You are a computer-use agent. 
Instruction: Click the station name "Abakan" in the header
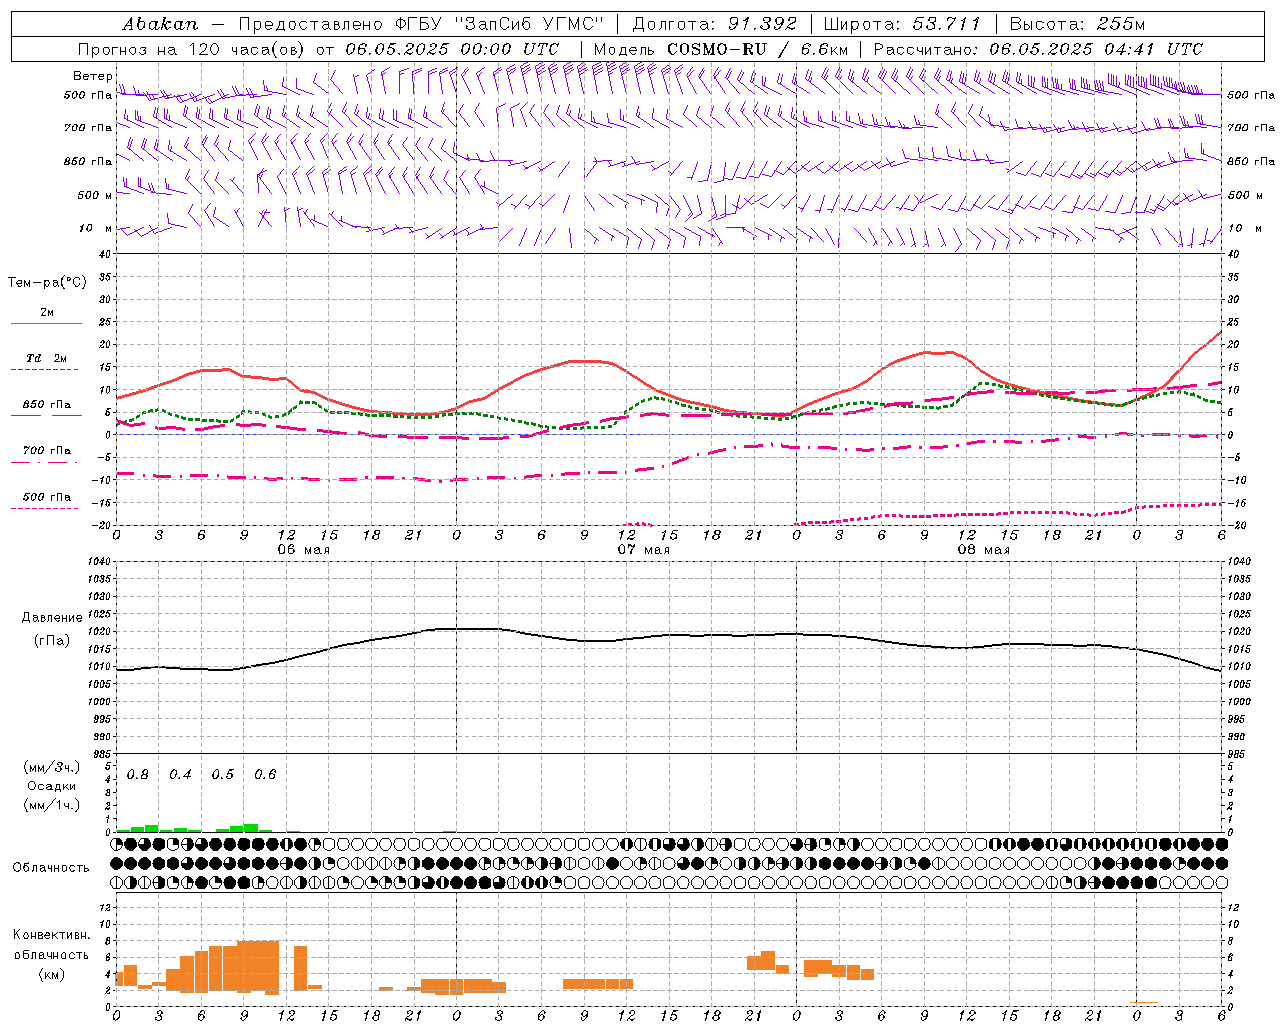click(160, 24)
